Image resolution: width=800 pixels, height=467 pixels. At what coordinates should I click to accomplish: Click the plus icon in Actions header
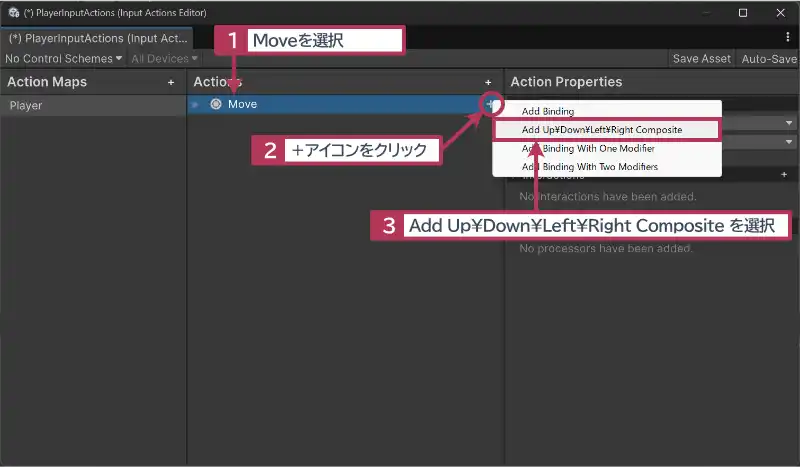point(488,82)
